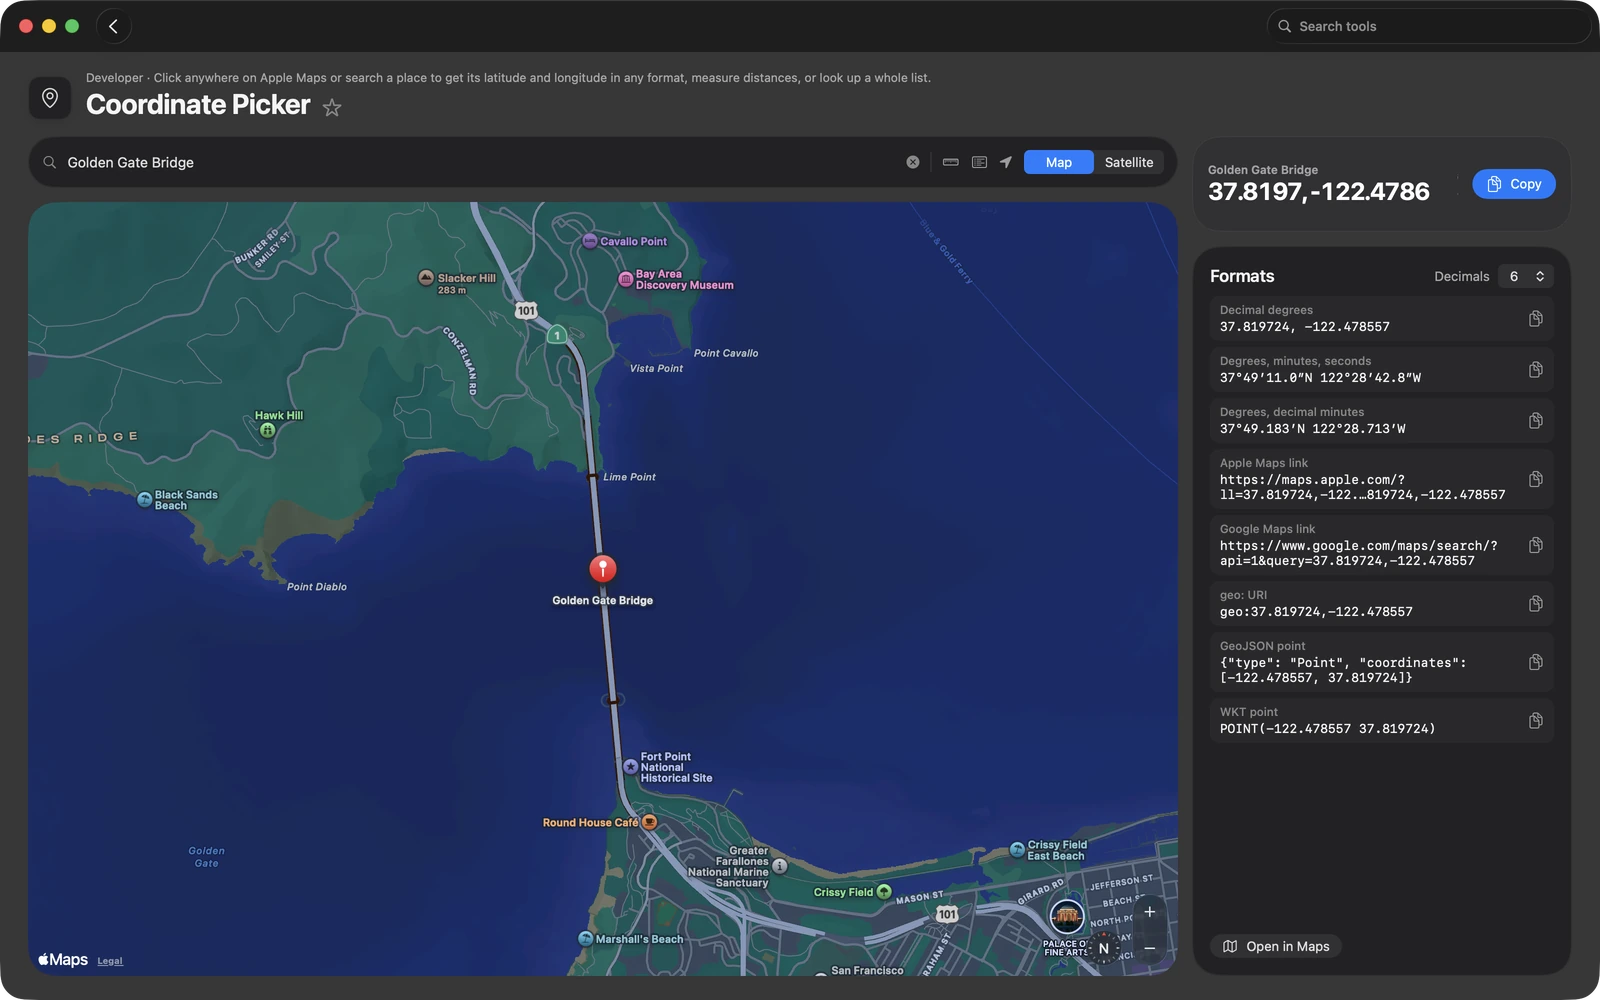1600x1000 pixels.
Task: Copy the 37.8197,-122.4786 coordinates
Action: click(x=1513, y=184)
